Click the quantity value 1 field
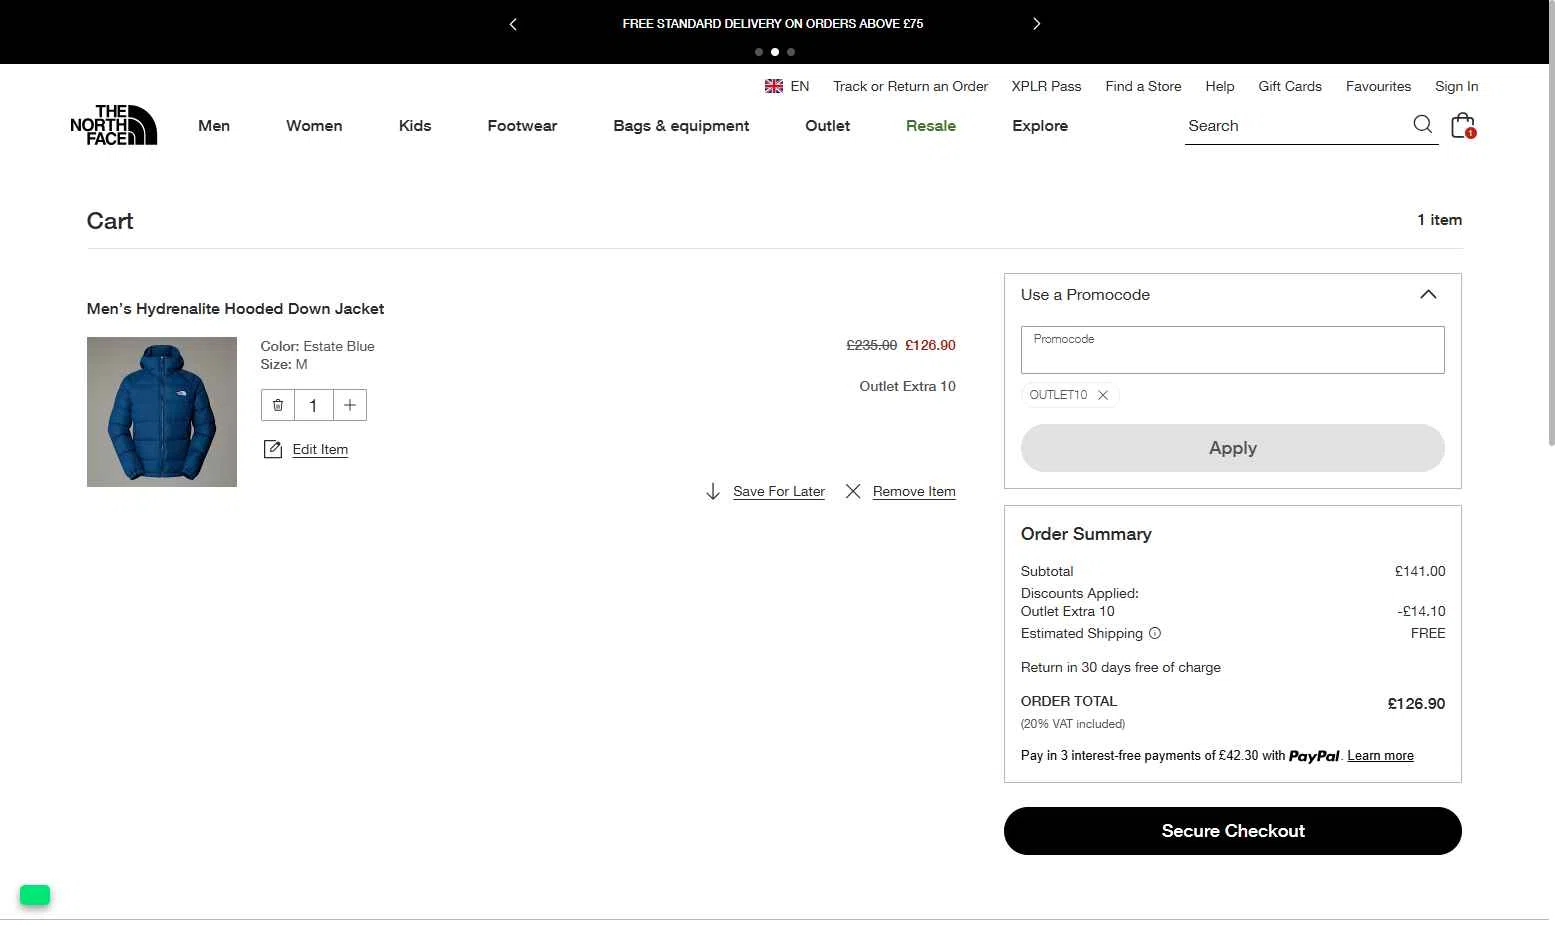This screenshot has width=1555, height=925. (x=313, y=405)
